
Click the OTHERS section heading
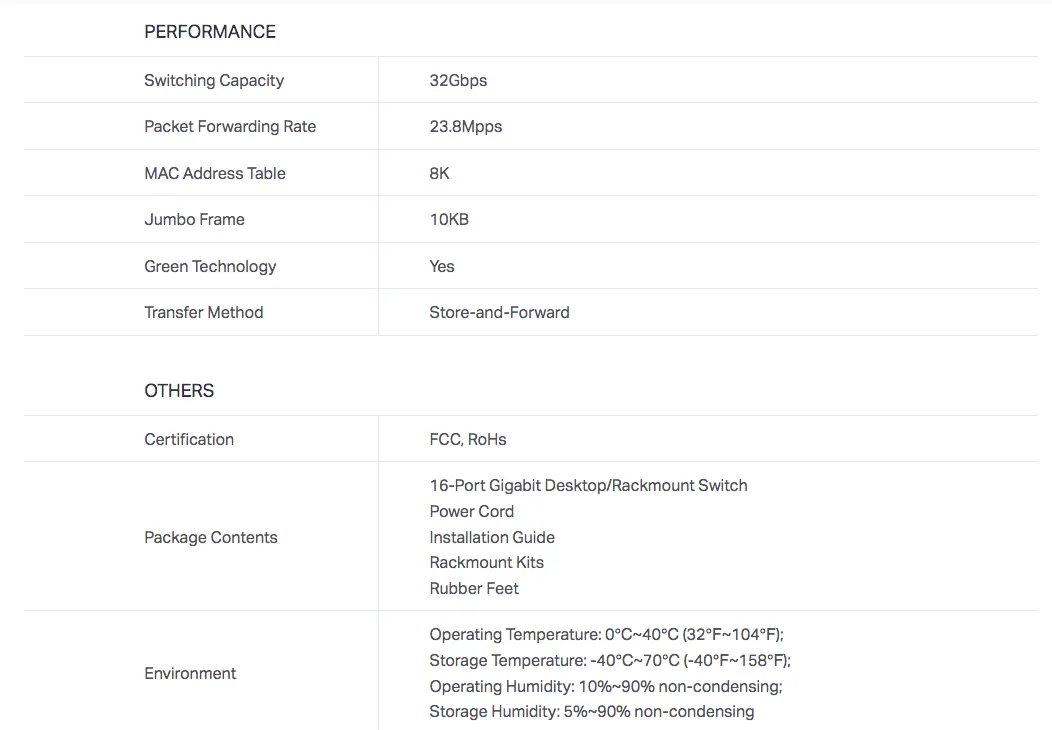tap(179, 391)
